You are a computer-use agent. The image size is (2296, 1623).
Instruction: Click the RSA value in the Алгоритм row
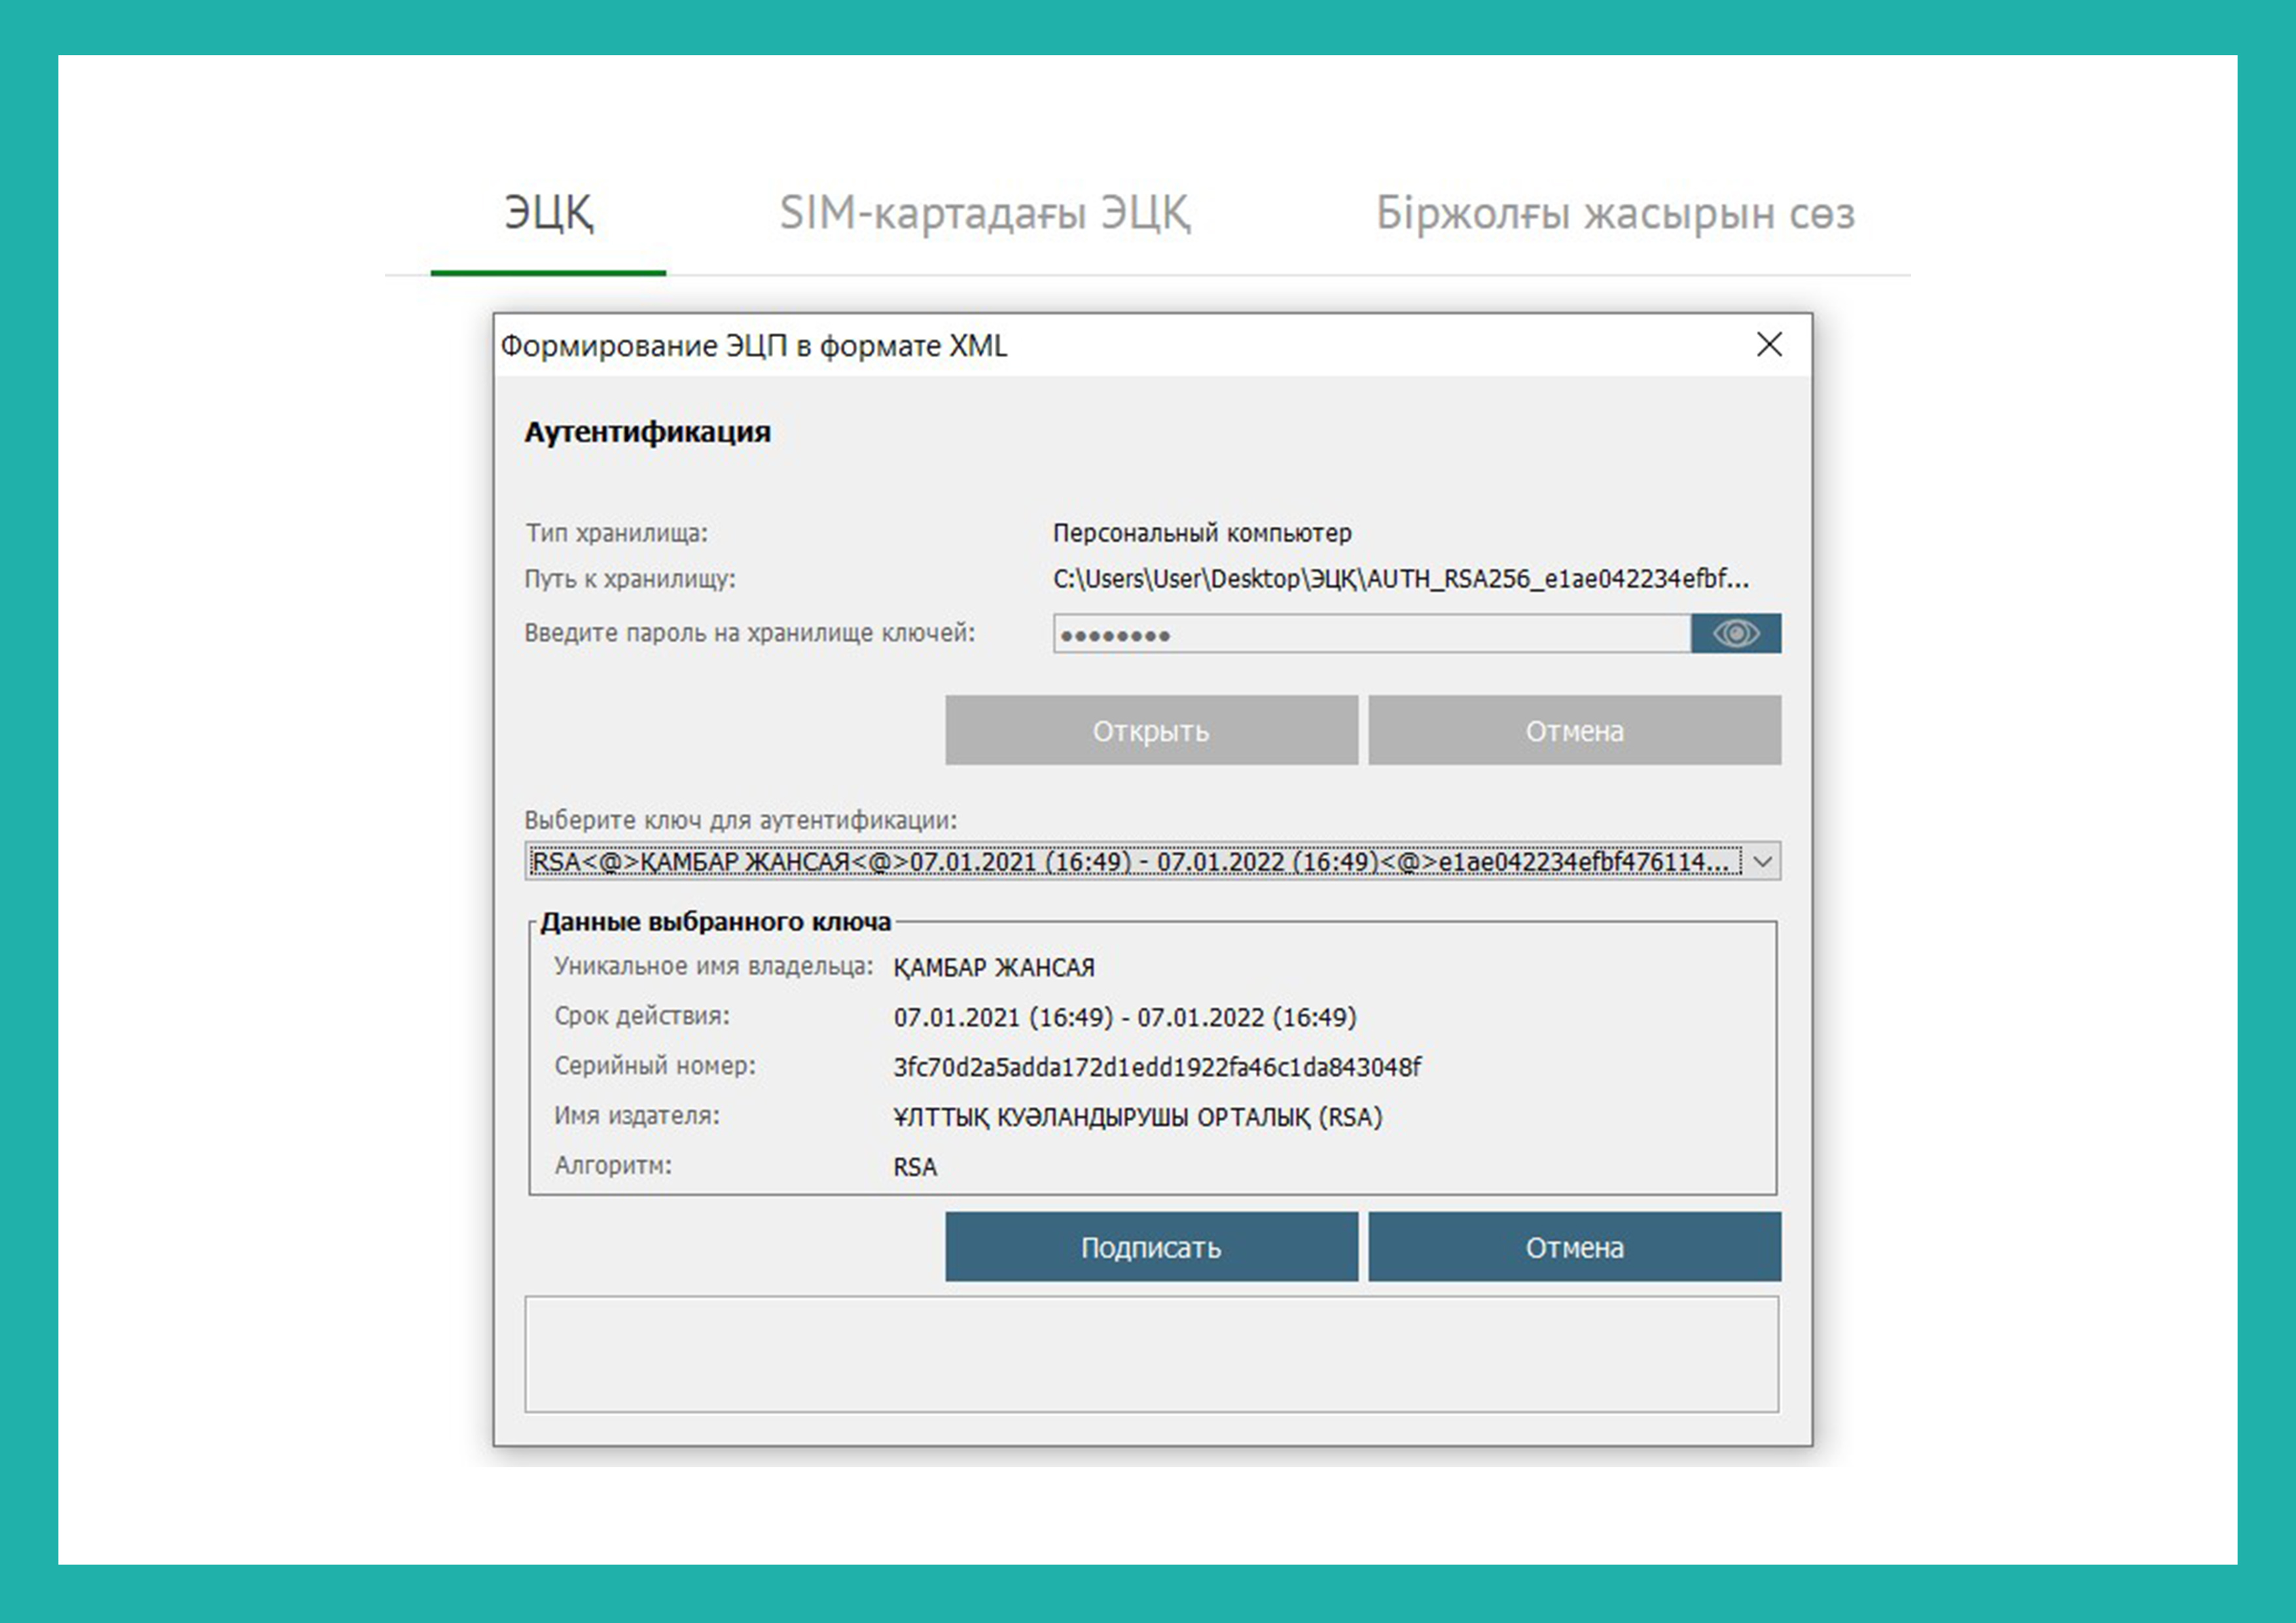click(x=915, y=1167)
